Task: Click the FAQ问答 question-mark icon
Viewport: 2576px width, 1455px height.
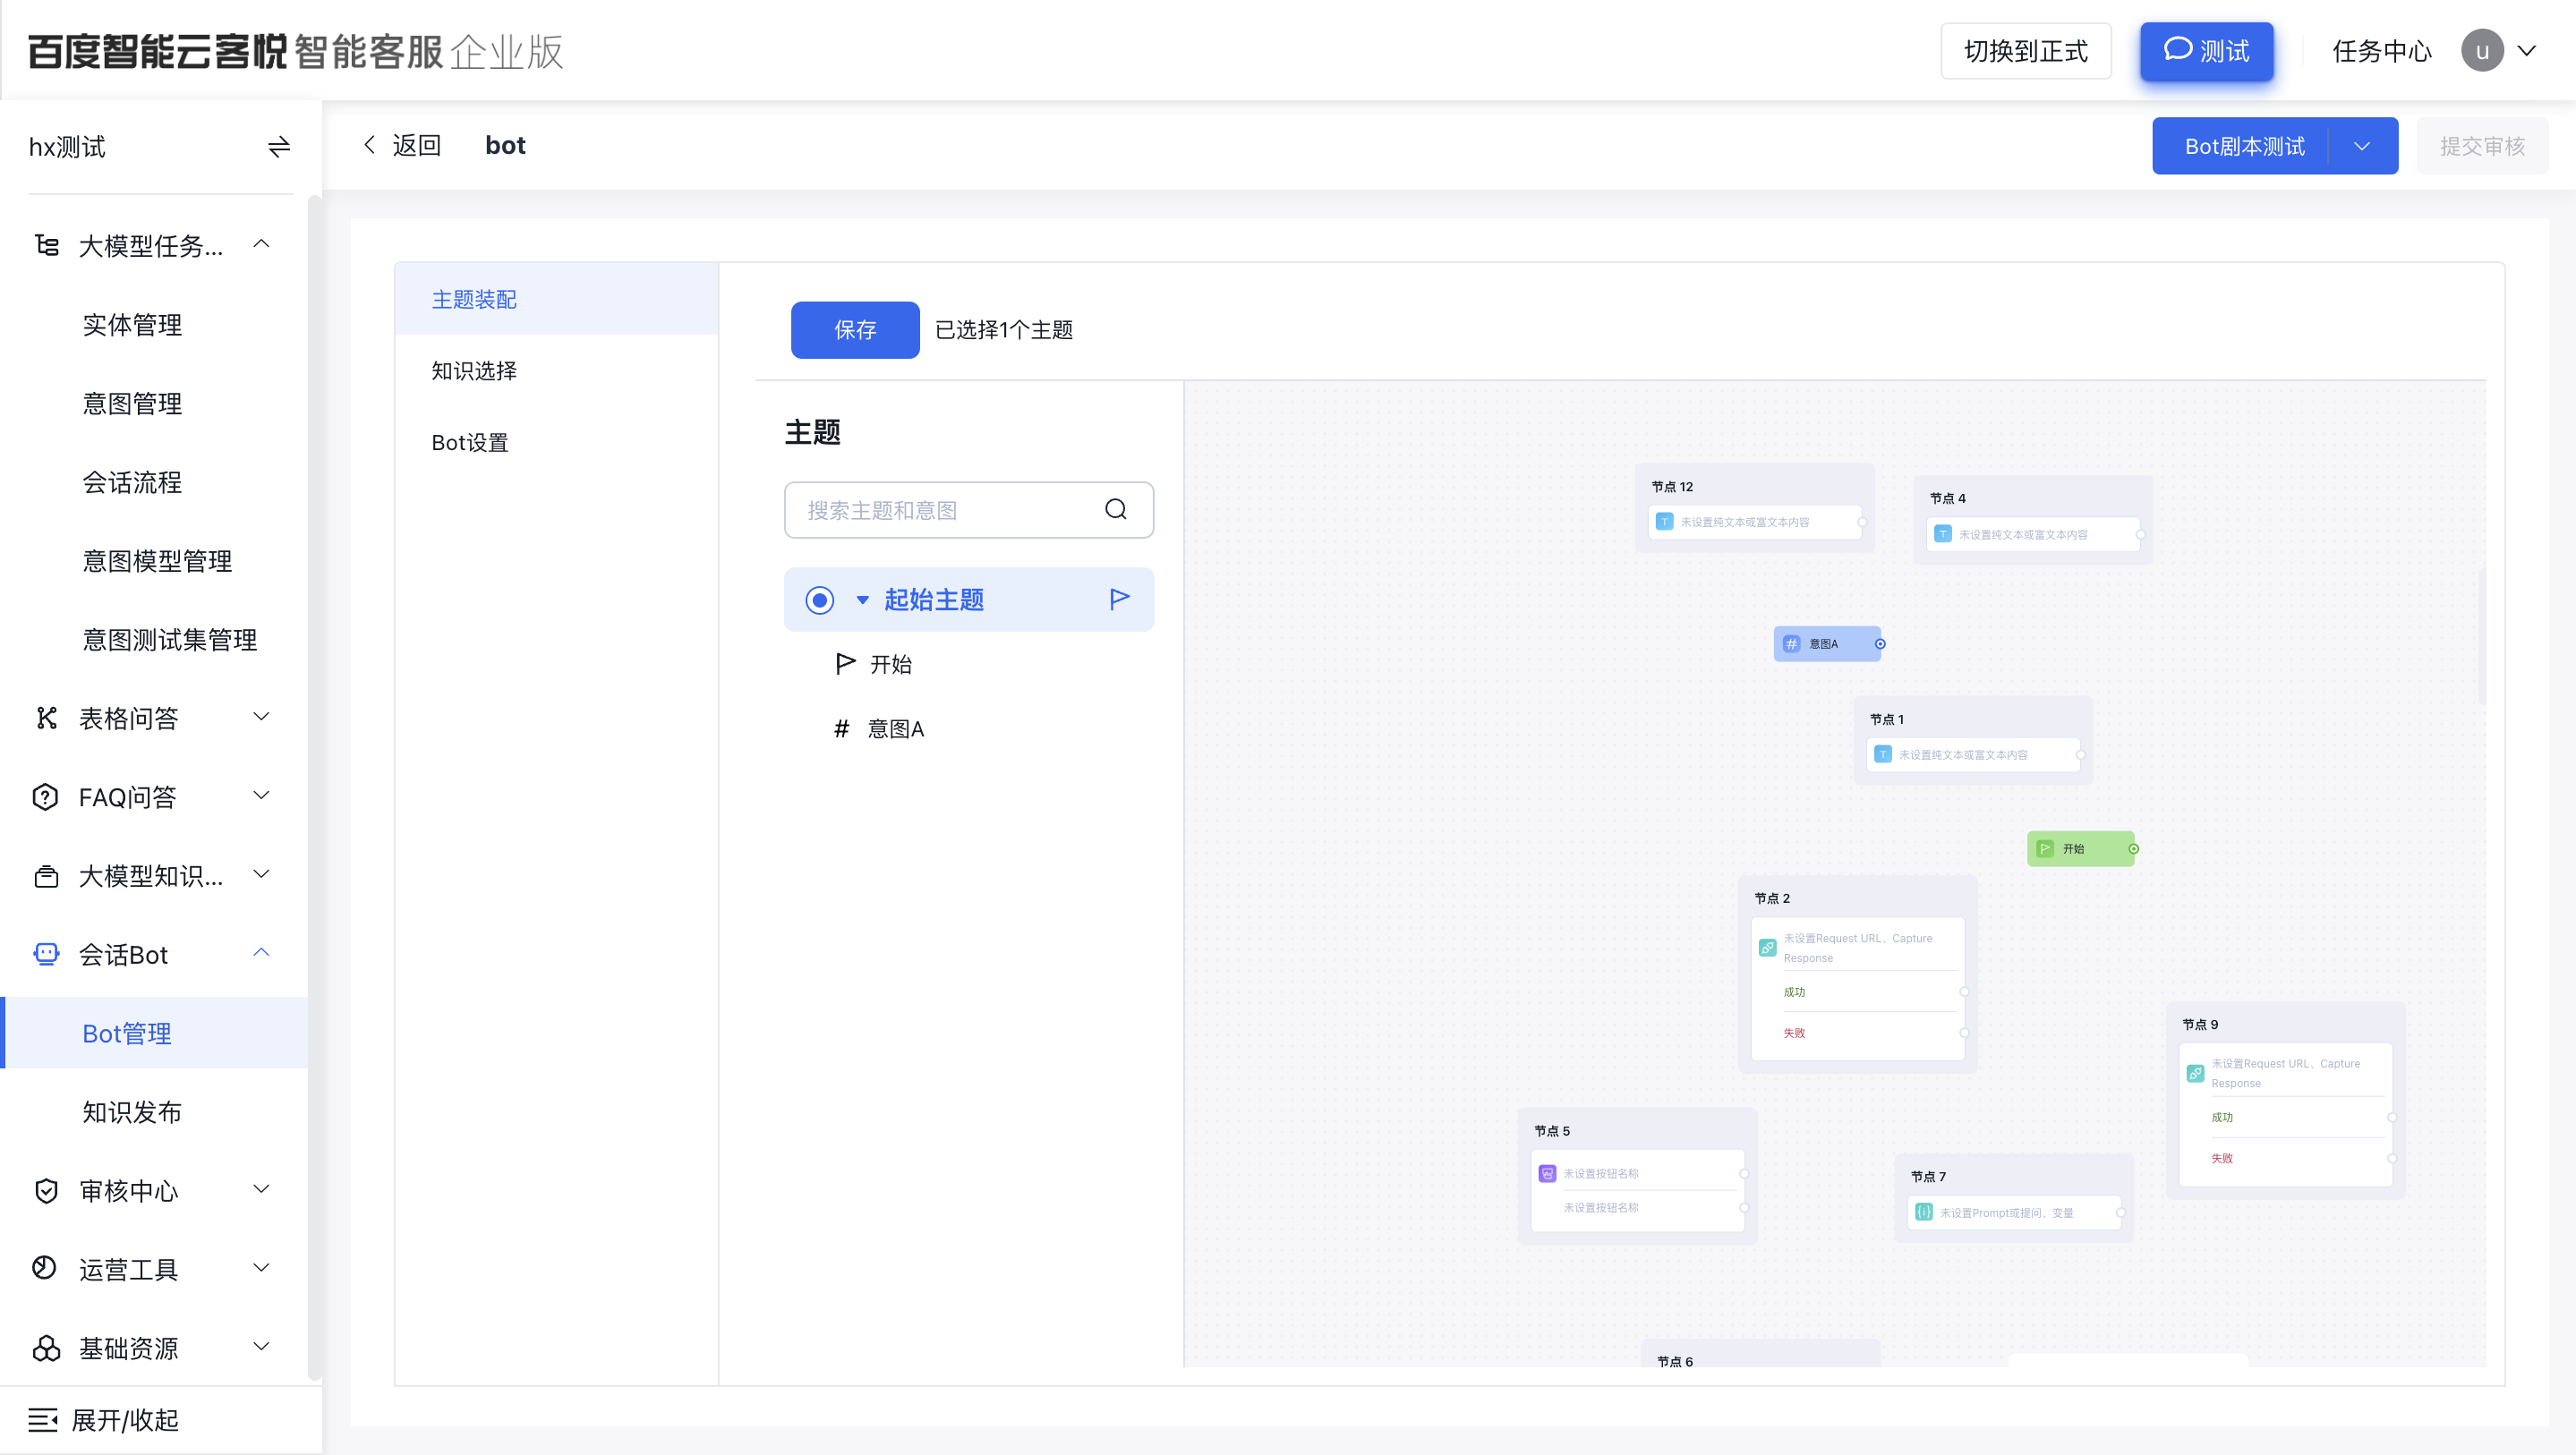Action: [x=46, y=797]
